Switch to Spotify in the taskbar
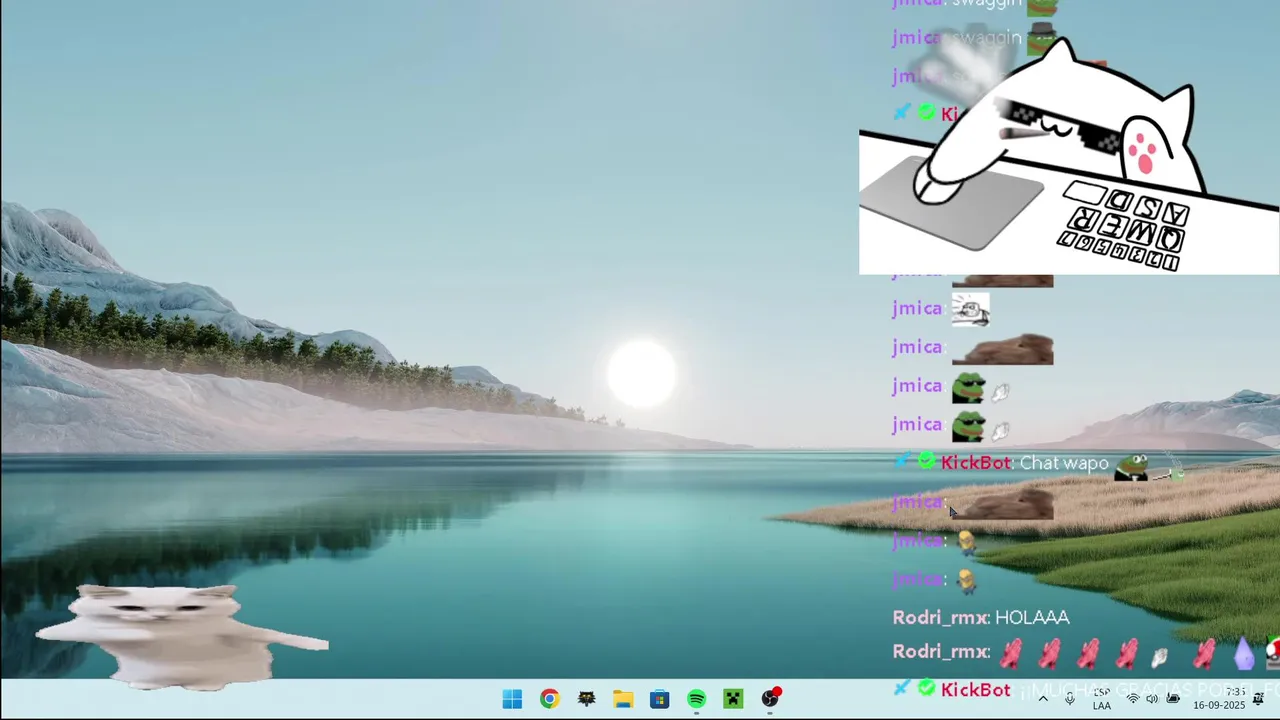The width and height of the screenshot is (1280, 720). tap(697, 699)
